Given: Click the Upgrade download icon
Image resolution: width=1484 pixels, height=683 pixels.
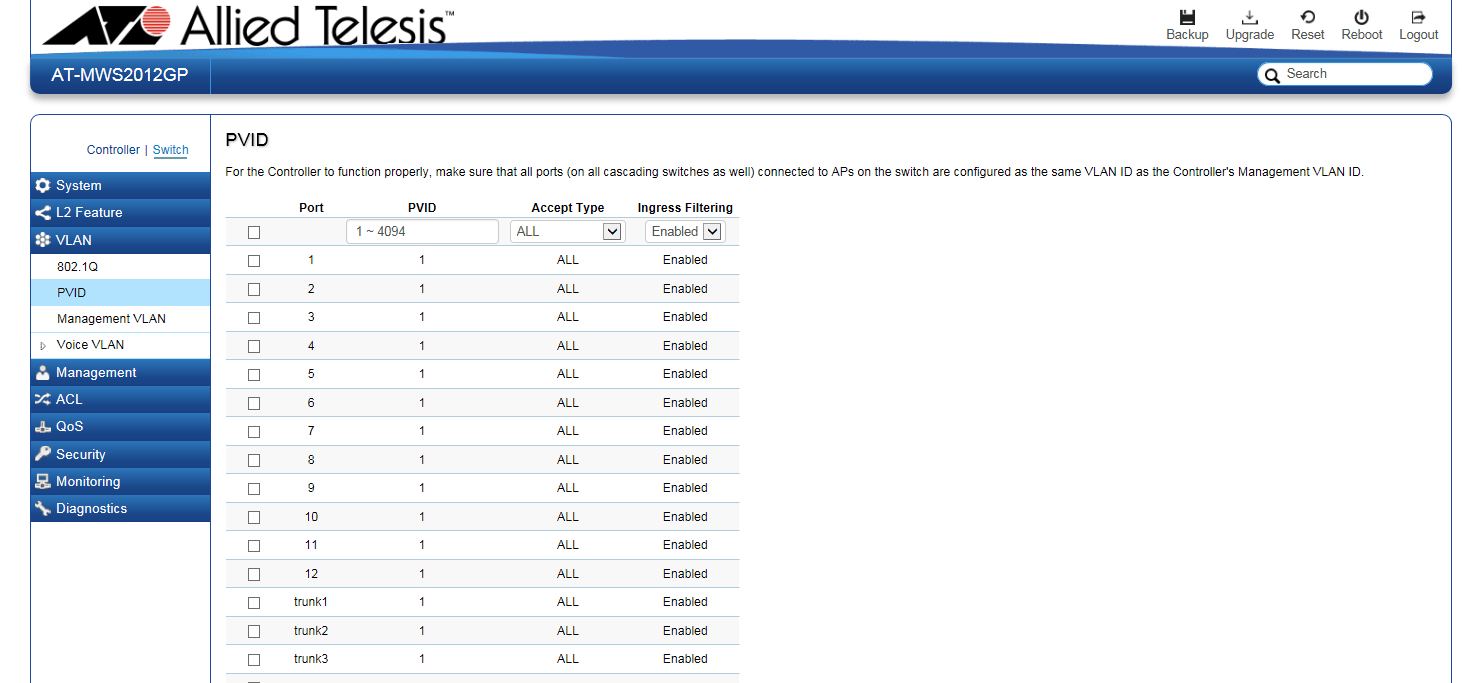Looking at the screenshot, I should click(1249, 17).
